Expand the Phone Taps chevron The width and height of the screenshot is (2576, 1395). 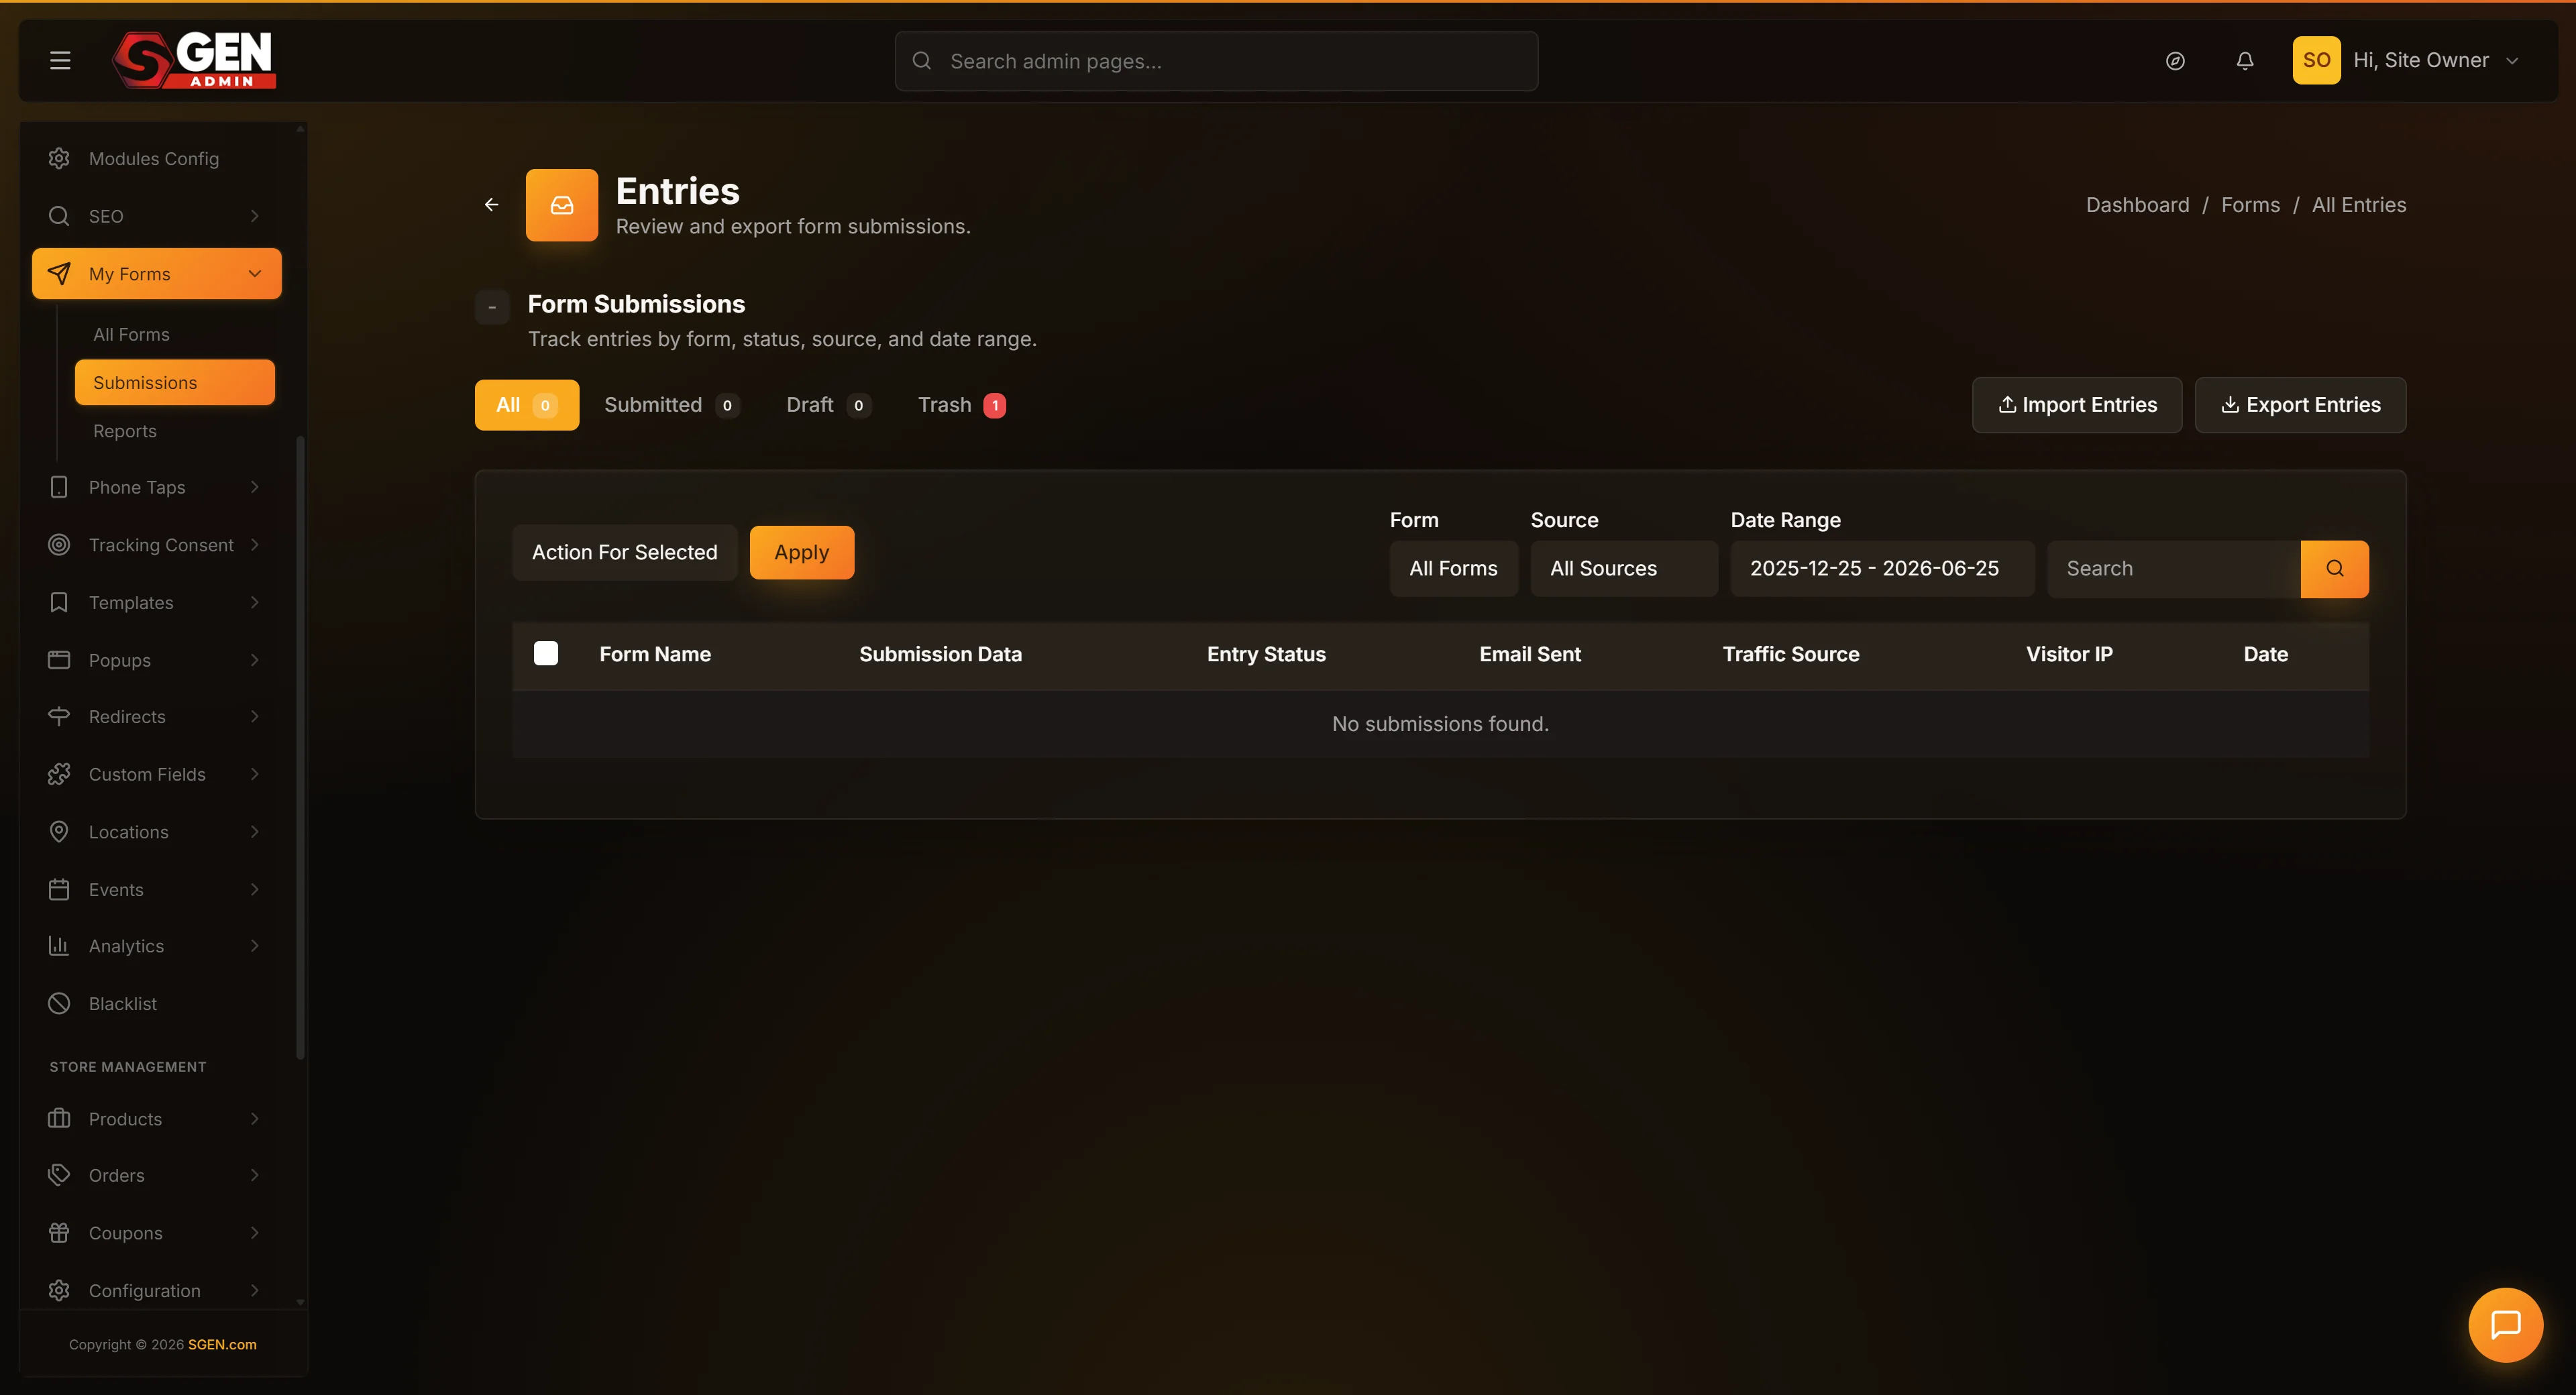(x=255, y=487)
